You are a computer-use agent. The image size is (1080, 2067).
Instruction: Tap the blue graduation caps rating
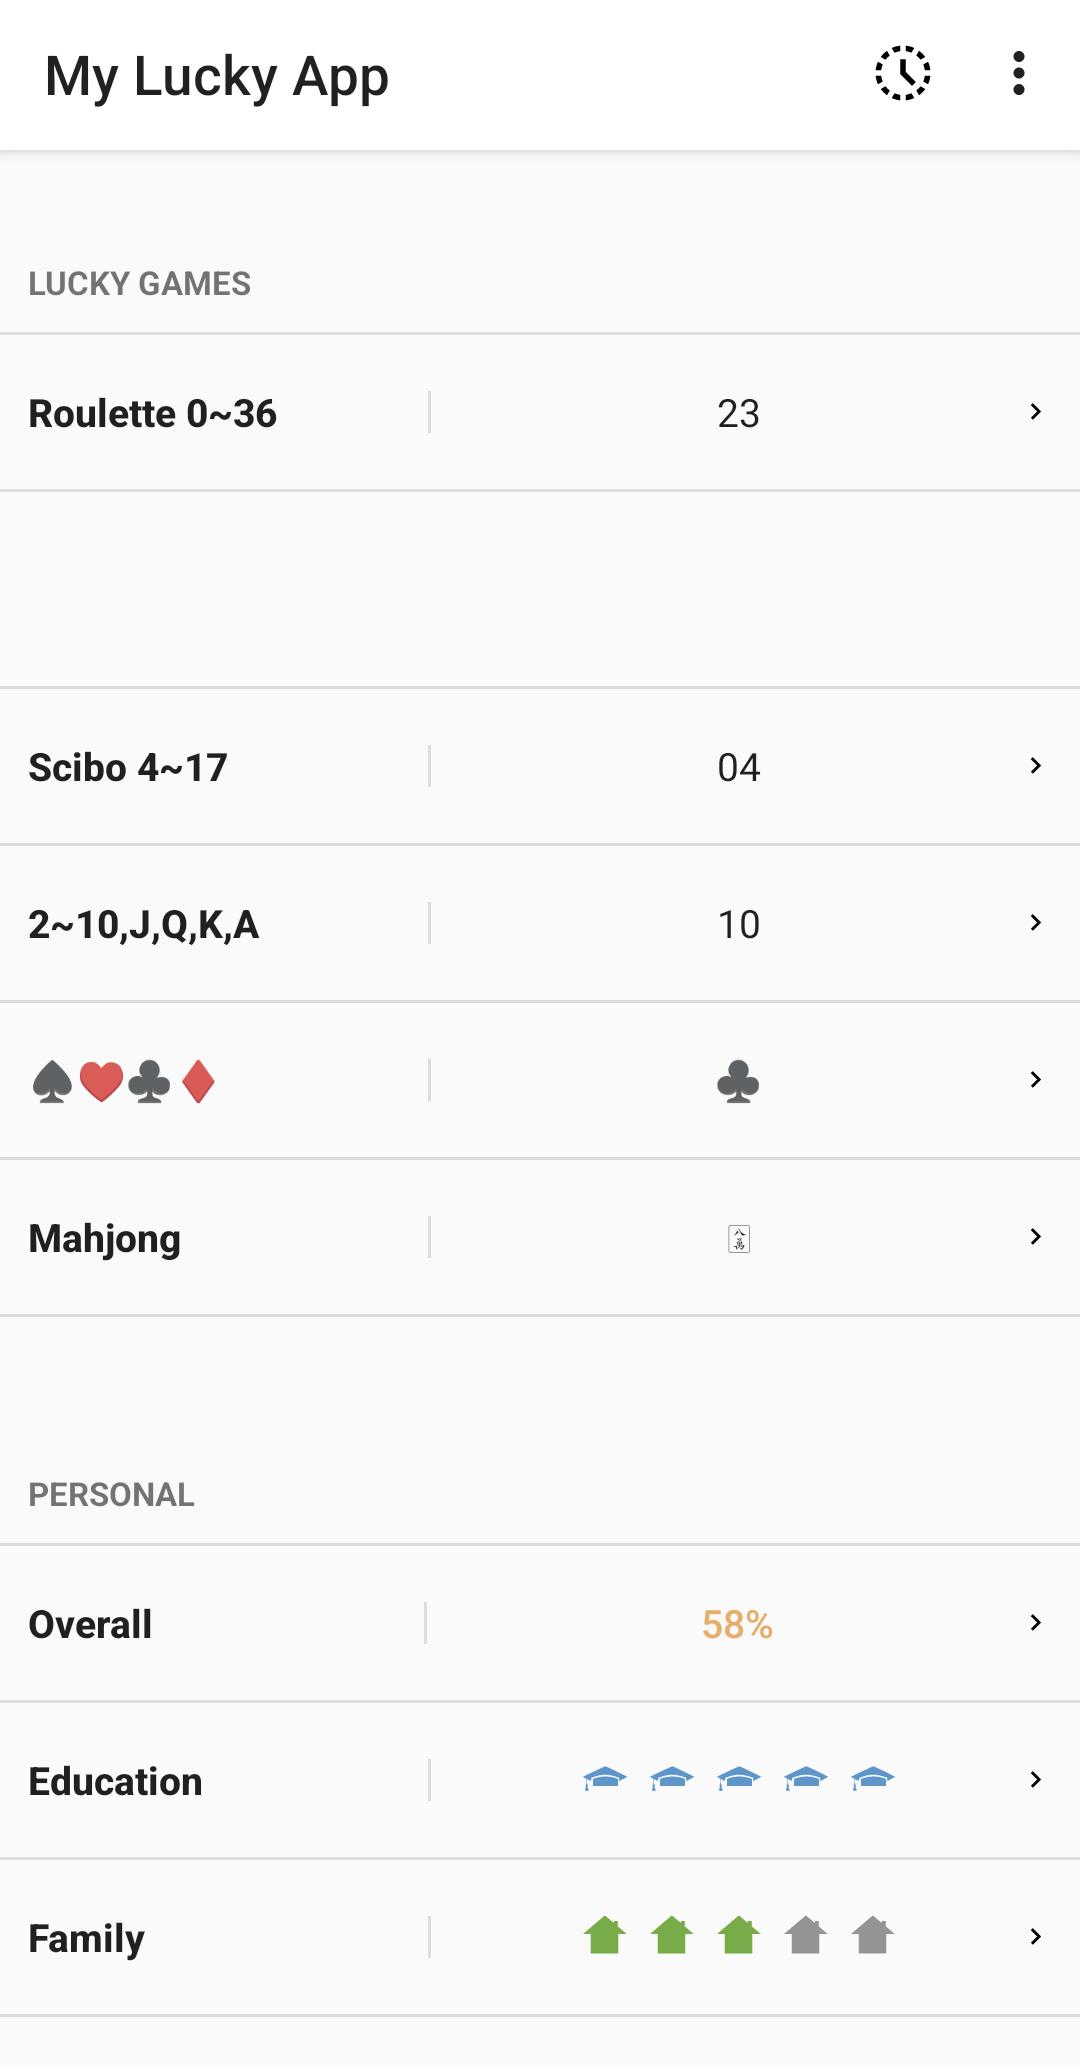[738, 1779]
